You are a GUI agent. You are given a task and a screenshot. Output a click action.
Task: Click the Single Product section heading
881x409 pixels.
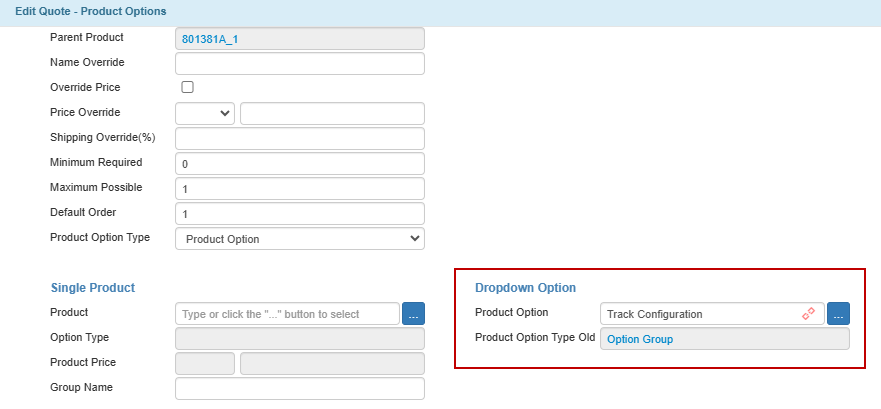[x=93, y=288]
